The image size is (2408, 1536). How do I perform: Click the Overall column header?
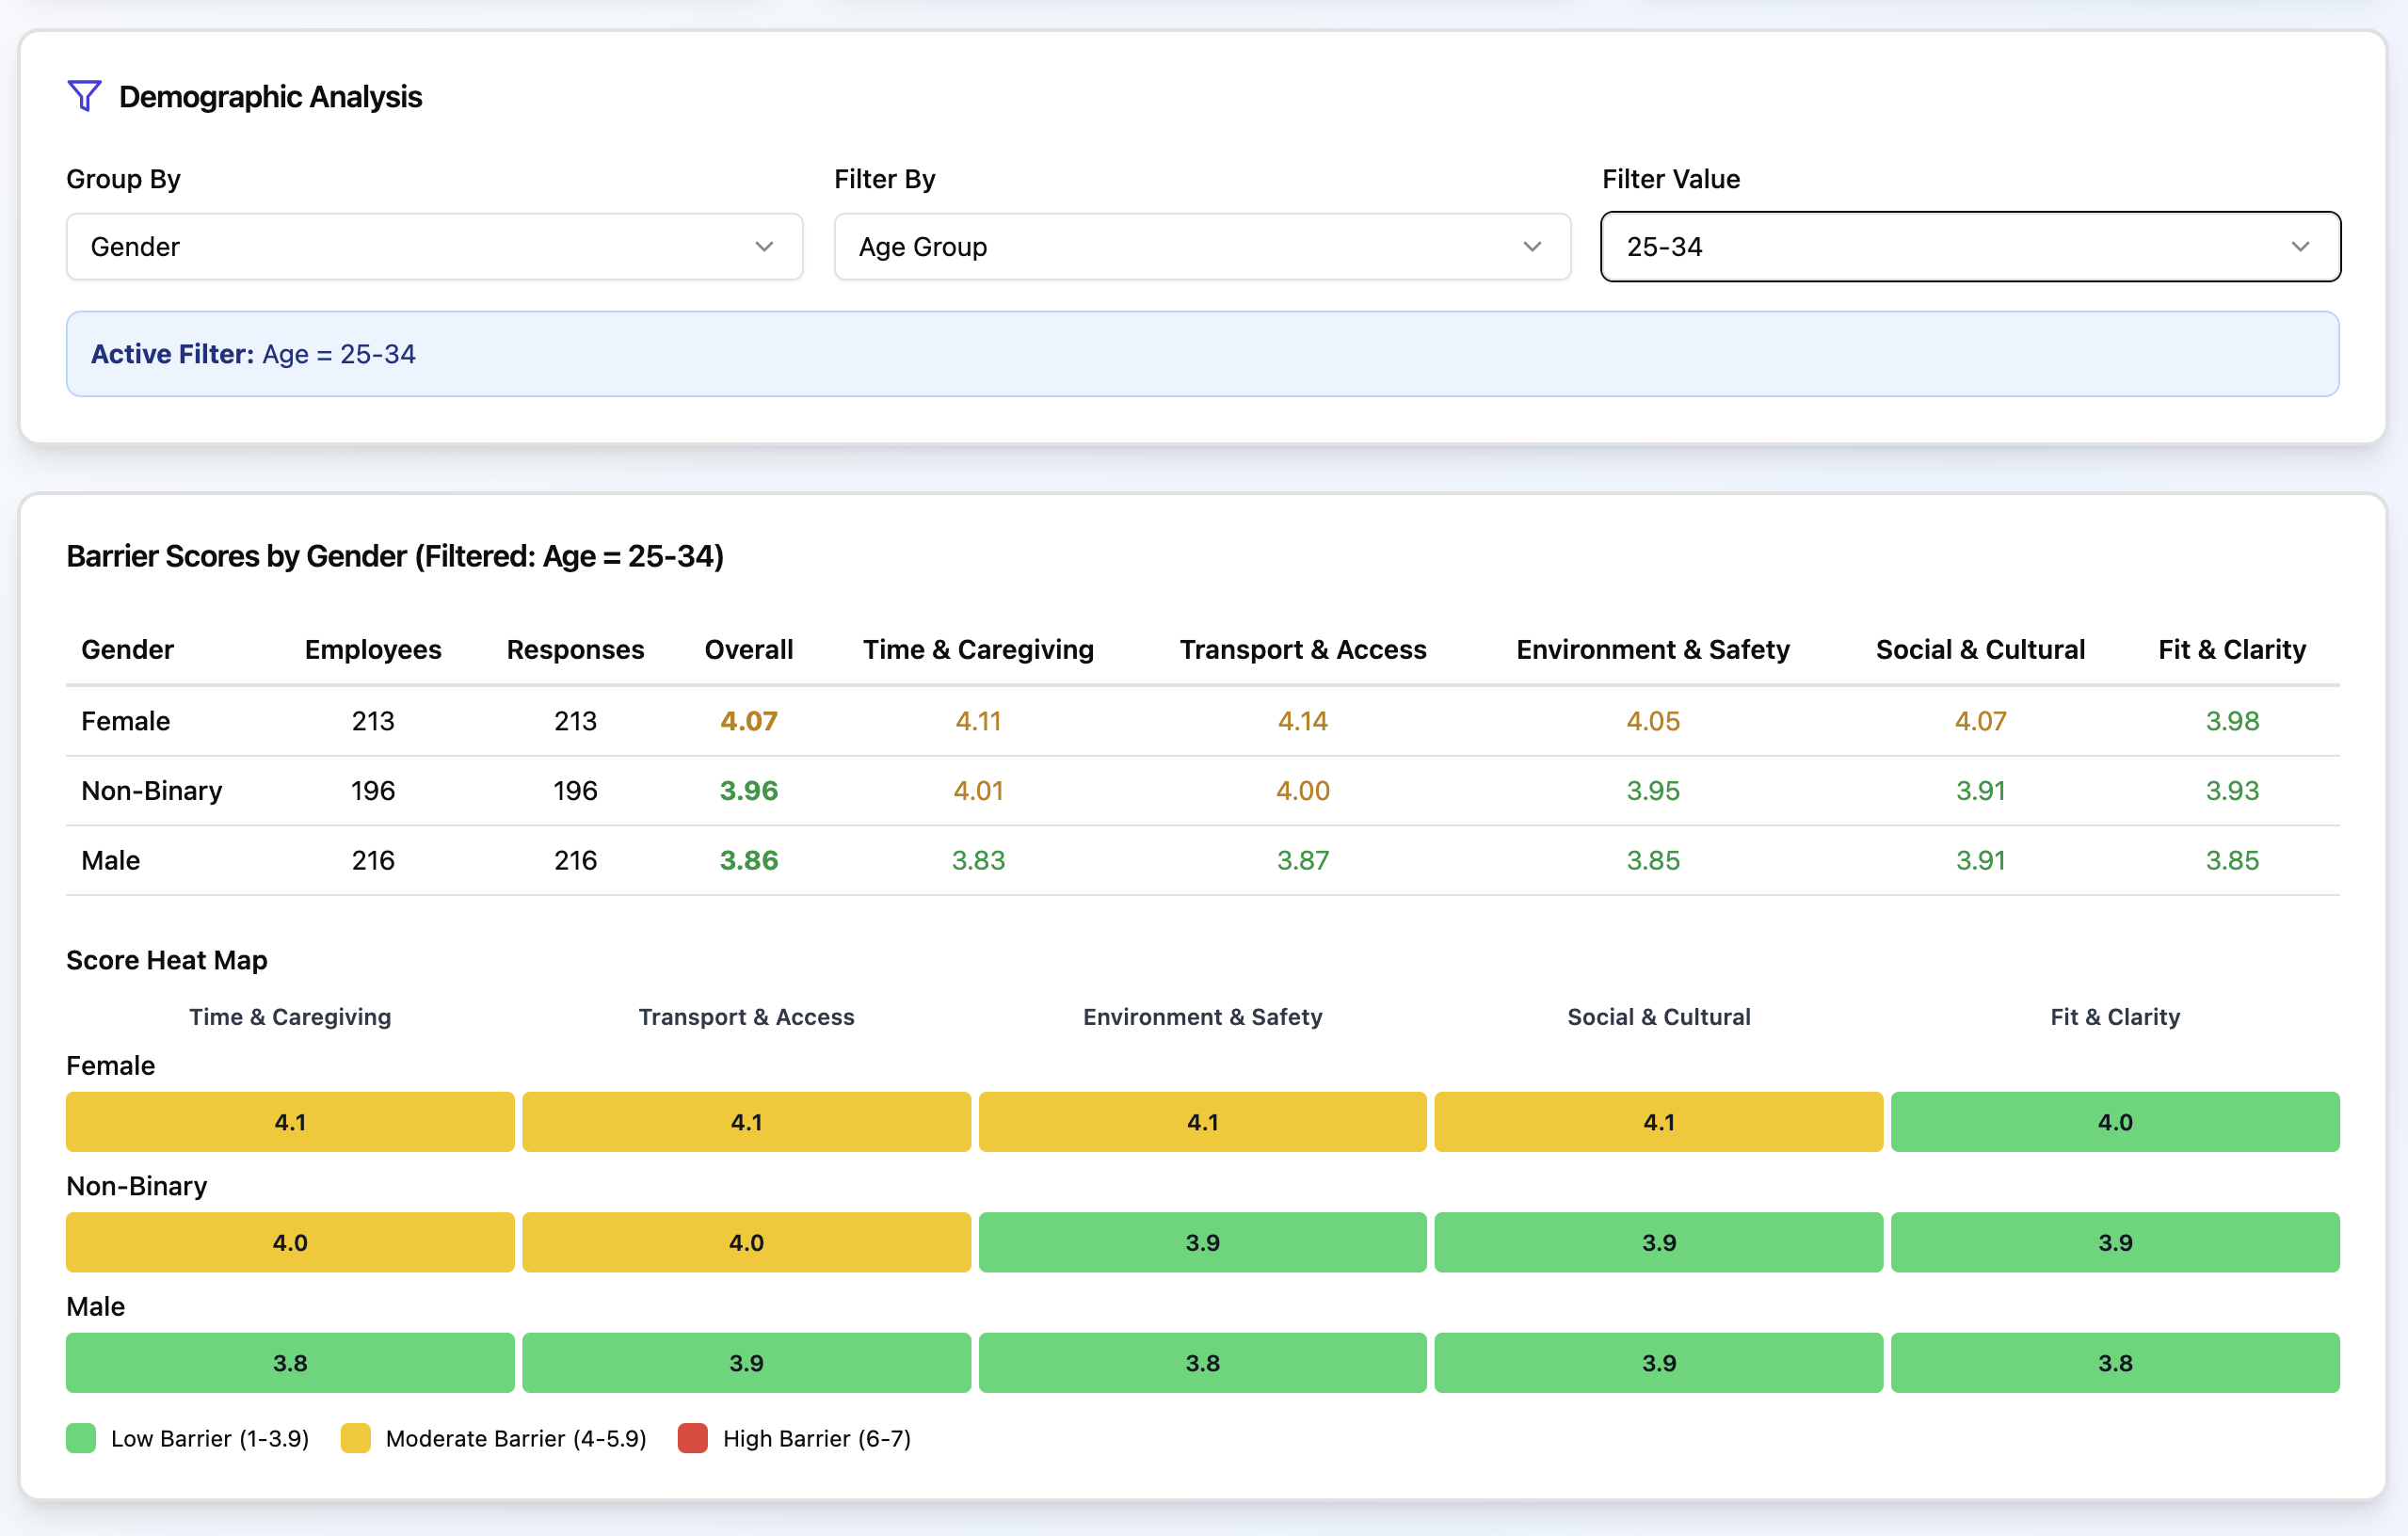(x=748, y=650)
